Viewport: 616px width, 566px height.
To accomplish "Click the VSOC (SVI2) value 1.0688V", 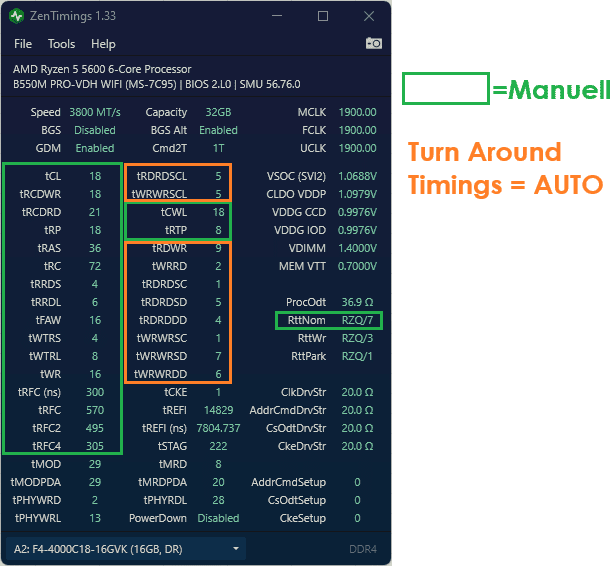I will pos(357,176).
